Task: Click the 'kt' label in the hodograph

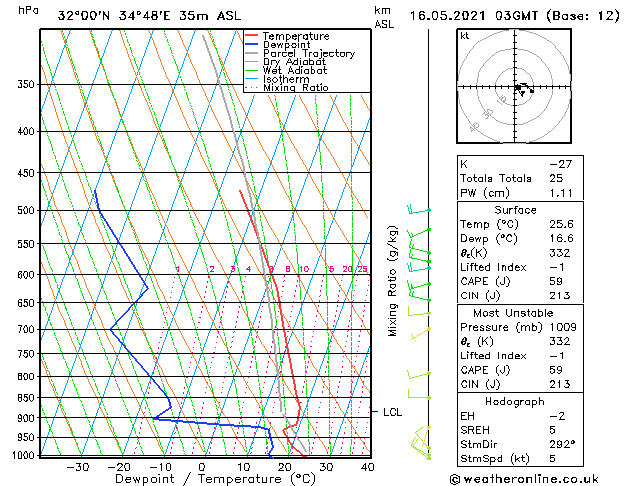Action: tap(465, 36)
